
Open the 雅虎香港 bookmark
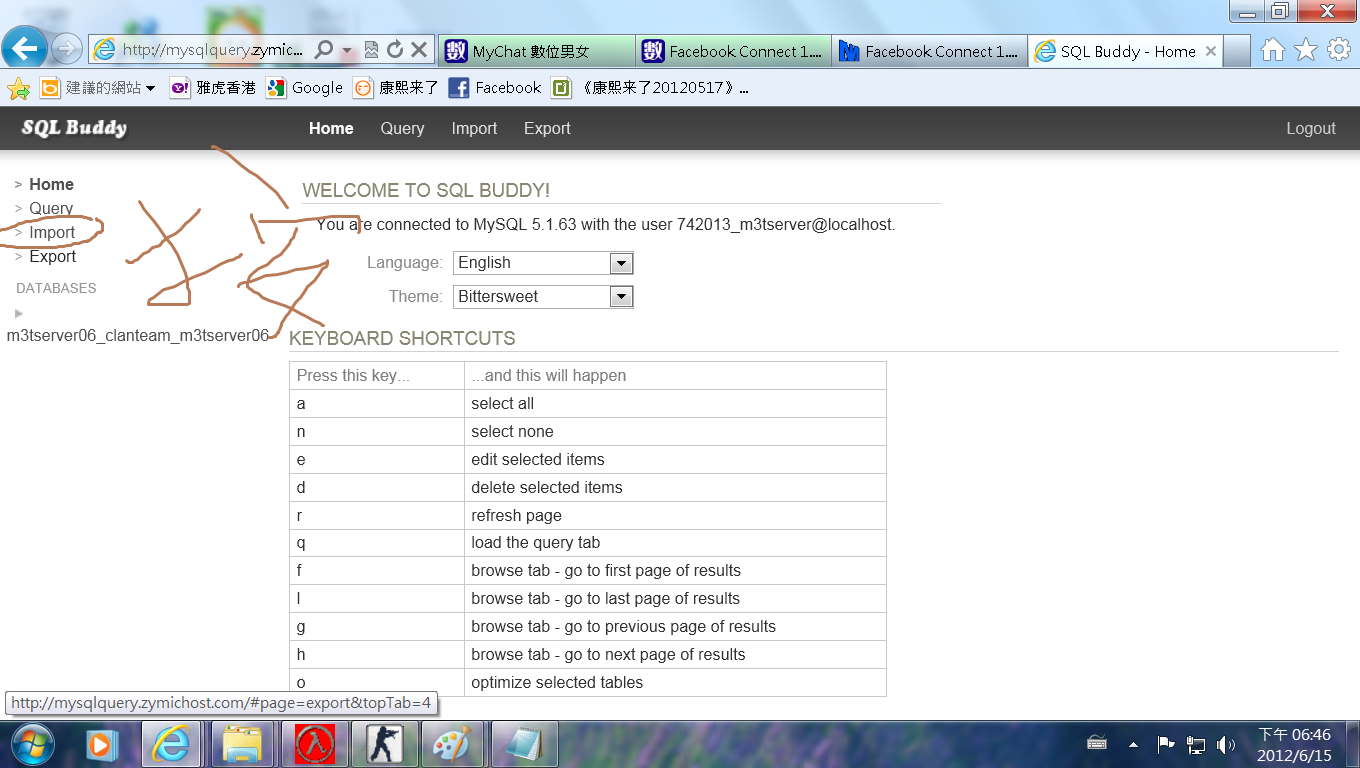pos(213,88)
